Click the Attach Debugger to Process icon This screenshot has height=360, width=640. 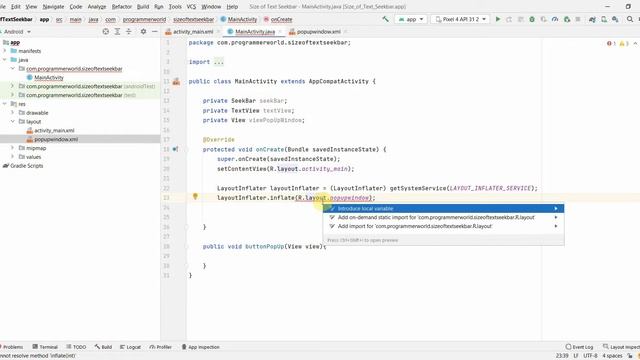566,19
